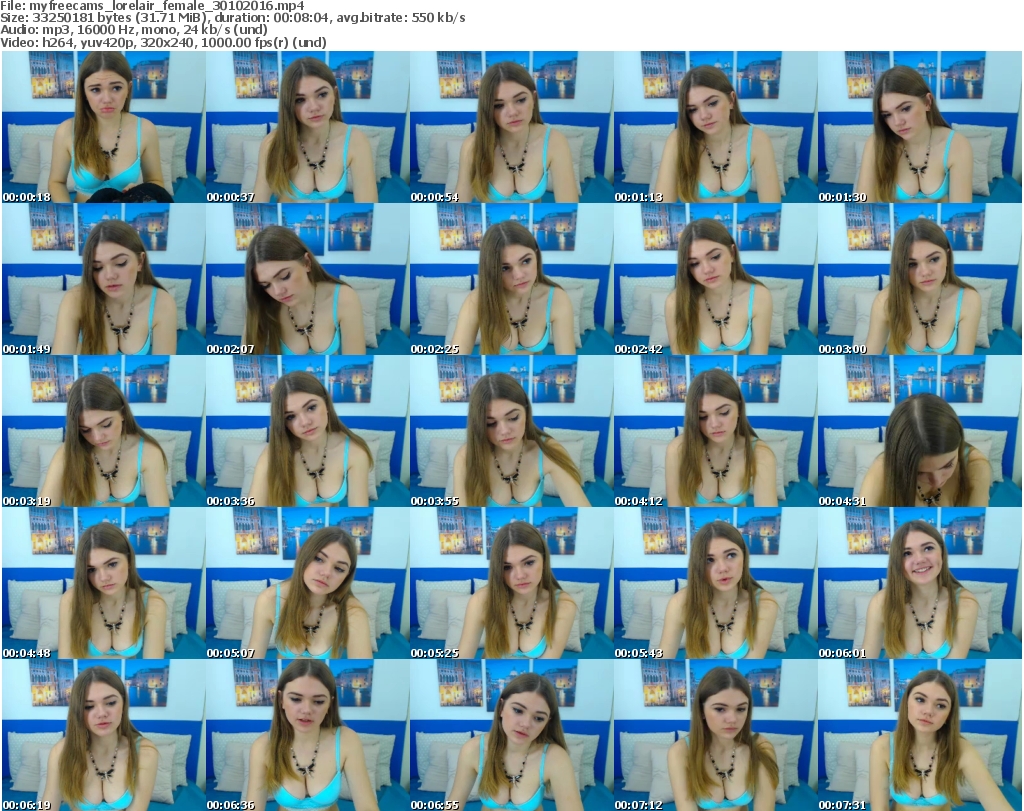Click the Video h264 info line

(164, 43)
